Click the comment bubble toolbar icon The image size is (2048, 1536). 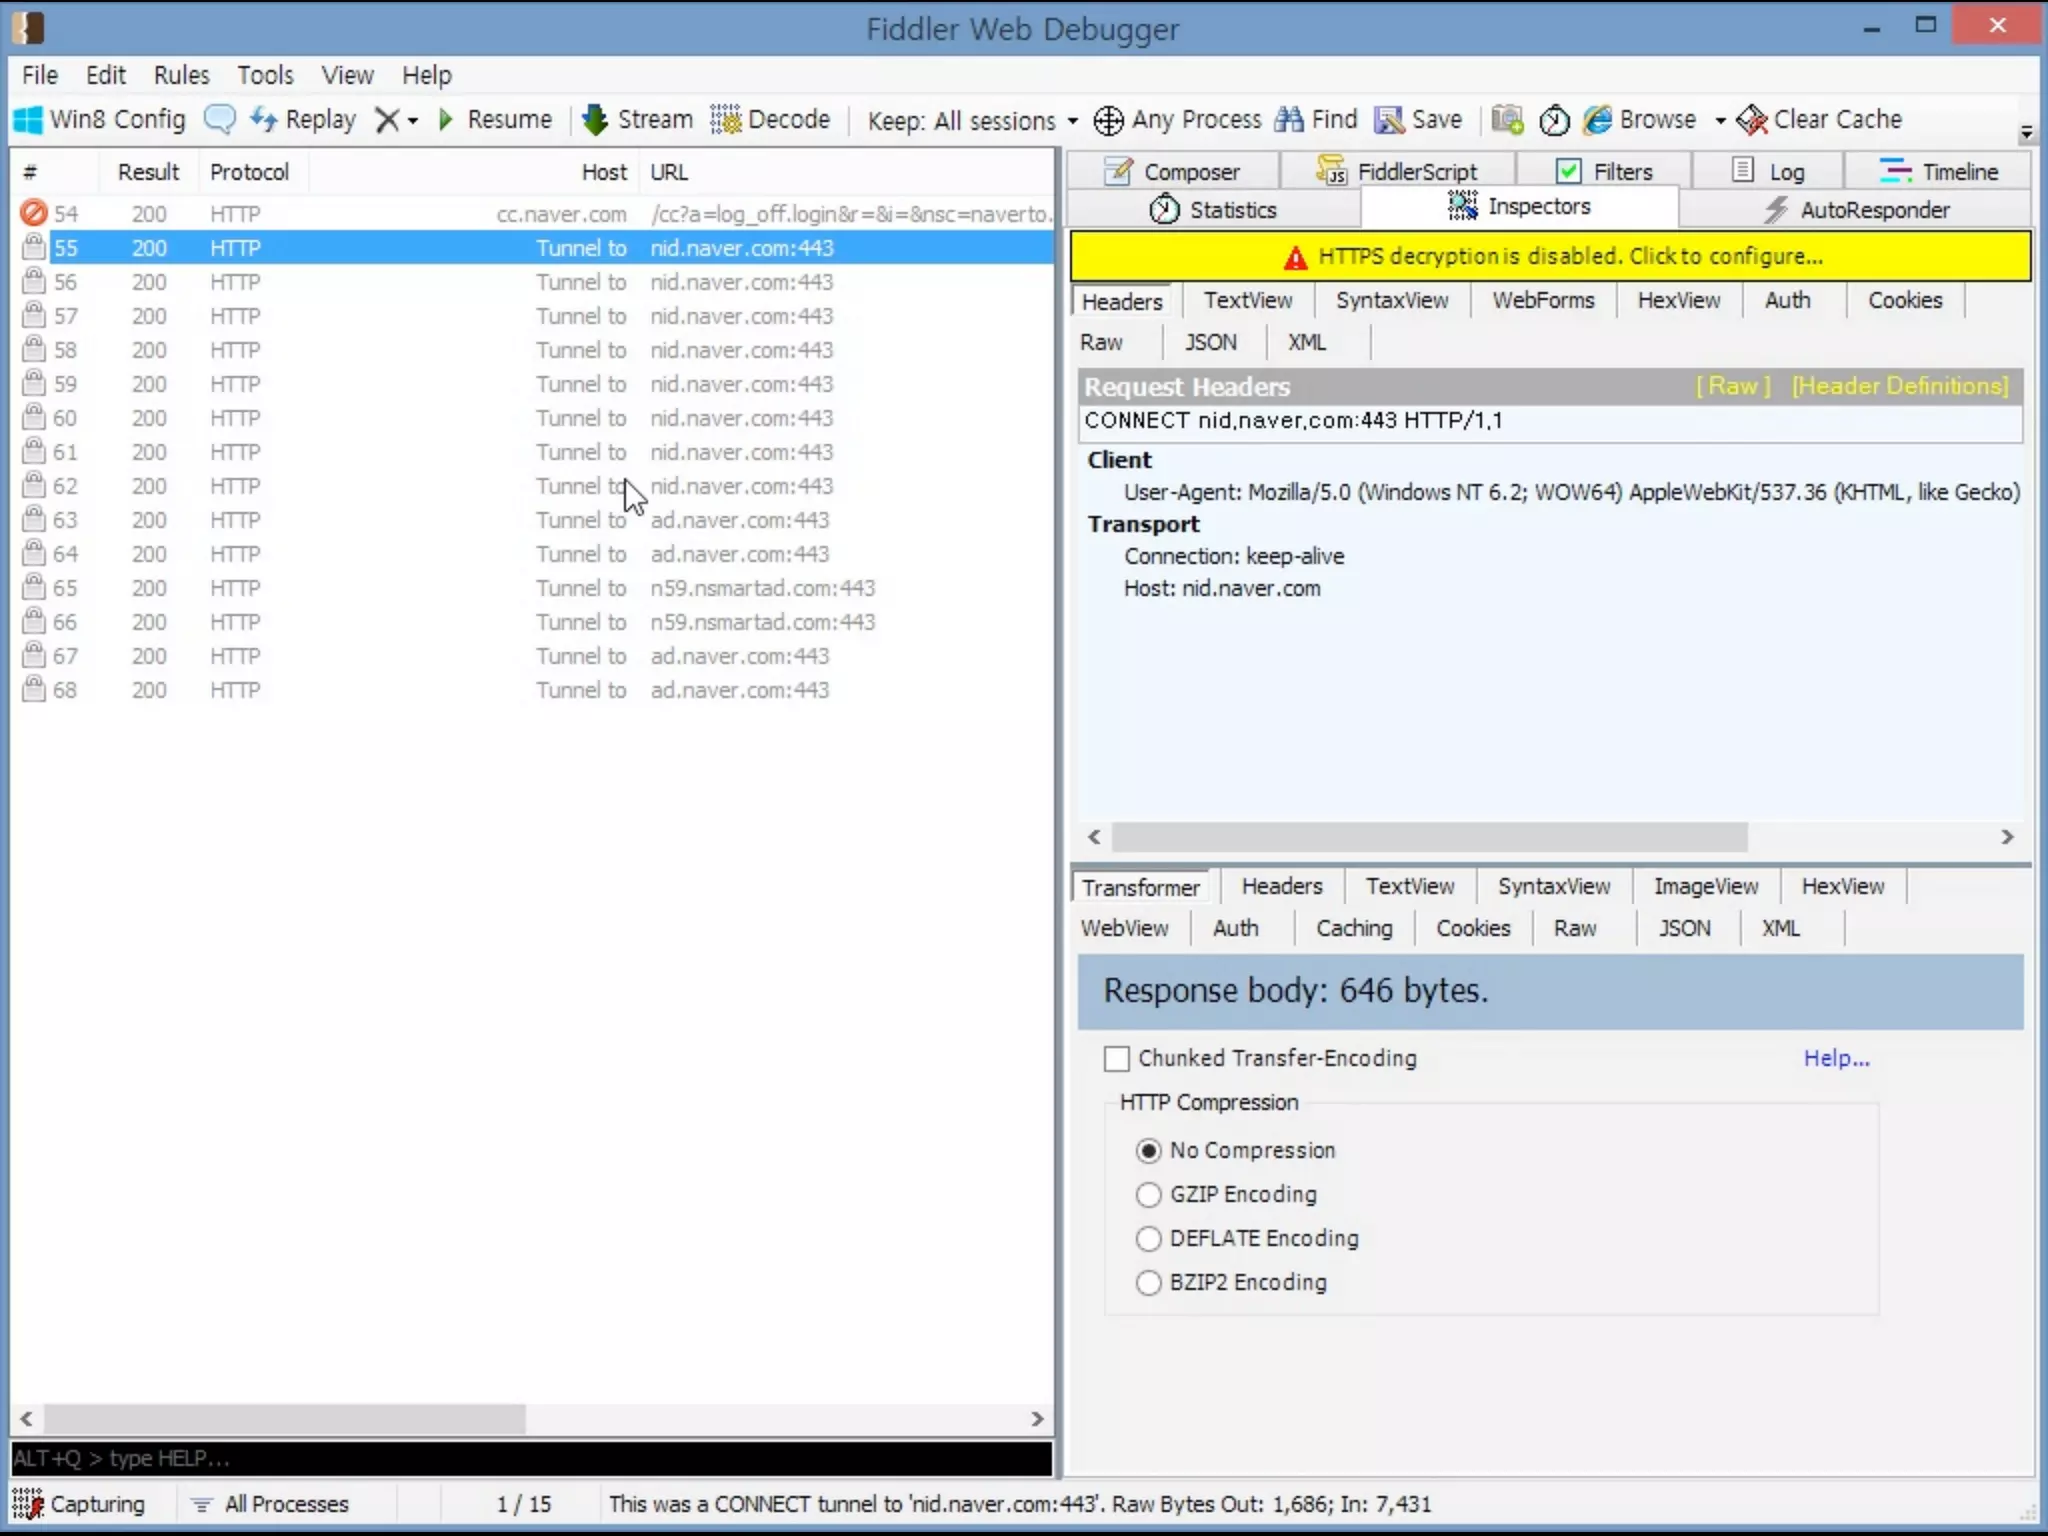219,120
